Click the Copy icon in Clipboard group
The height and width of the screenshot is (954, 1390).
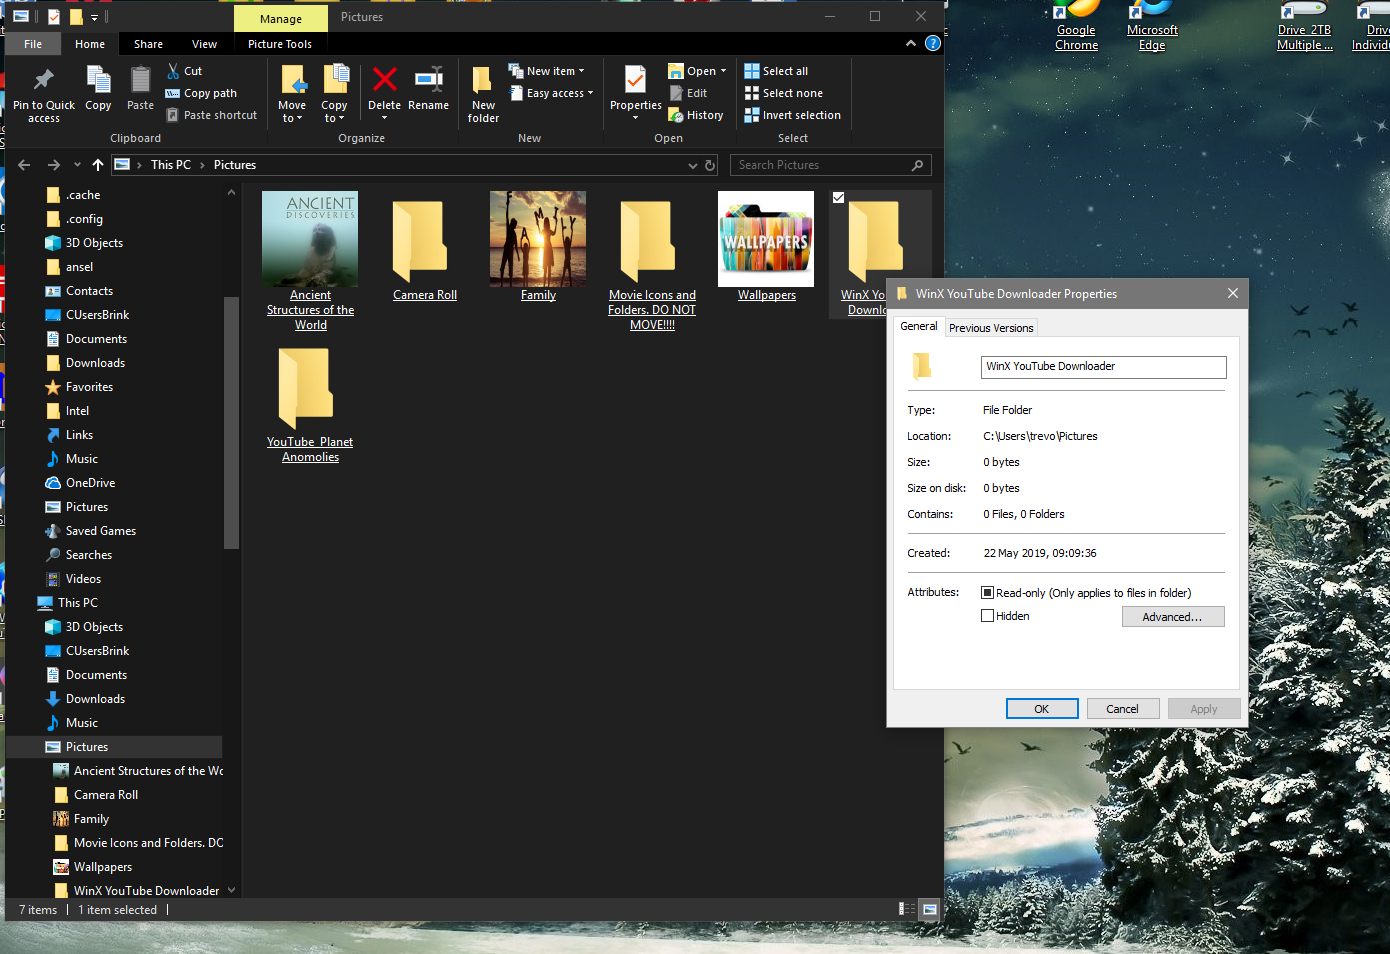[98, 80]
